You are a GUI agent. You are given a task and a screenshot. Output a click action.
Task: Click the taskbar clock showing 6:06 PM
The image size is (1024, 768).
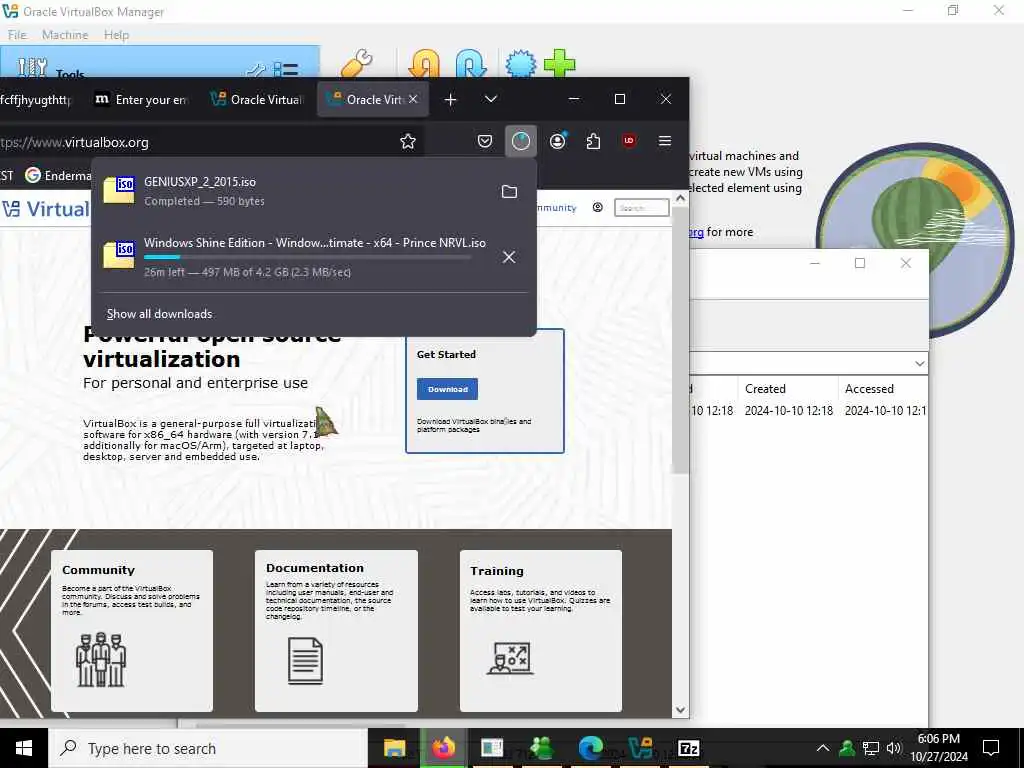(938, 748)
